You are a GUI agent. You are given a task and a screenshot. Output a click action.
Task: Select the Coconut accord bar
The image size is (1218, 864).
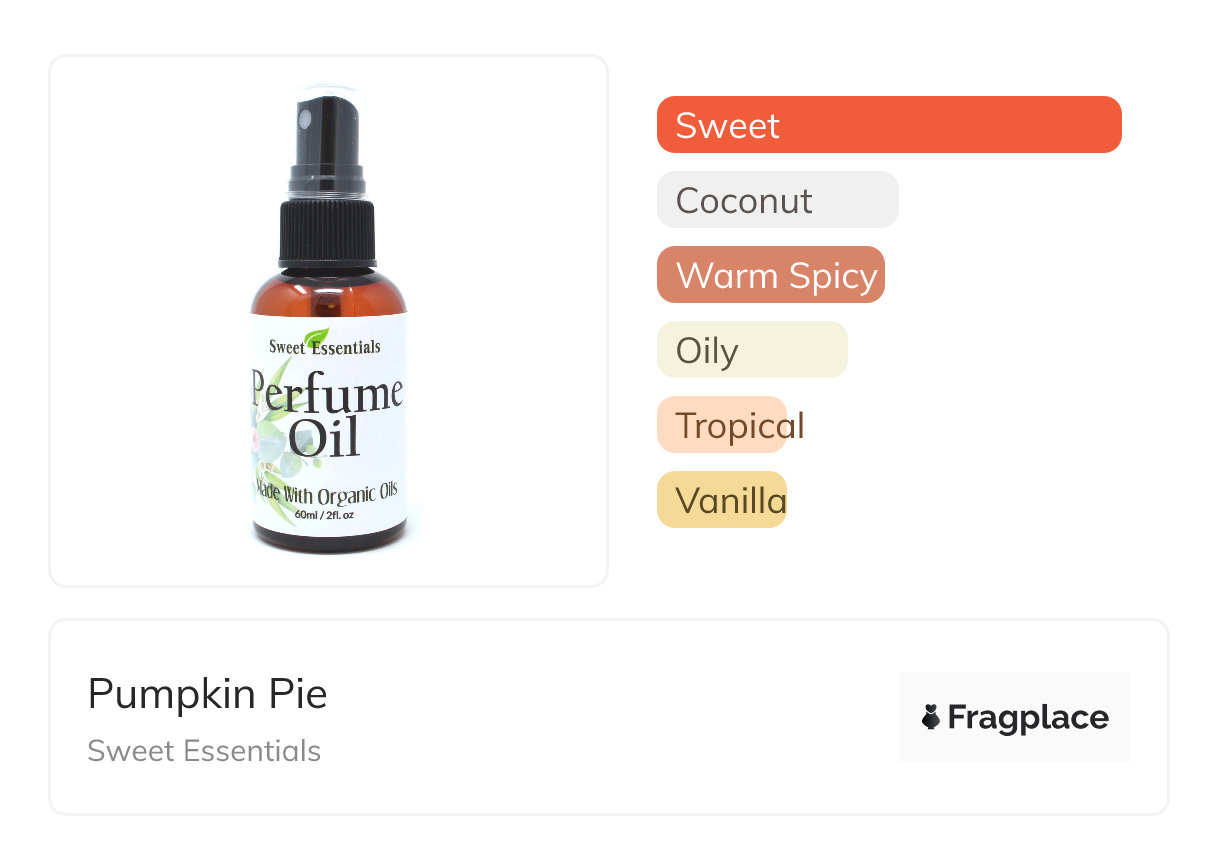[778, 200]
